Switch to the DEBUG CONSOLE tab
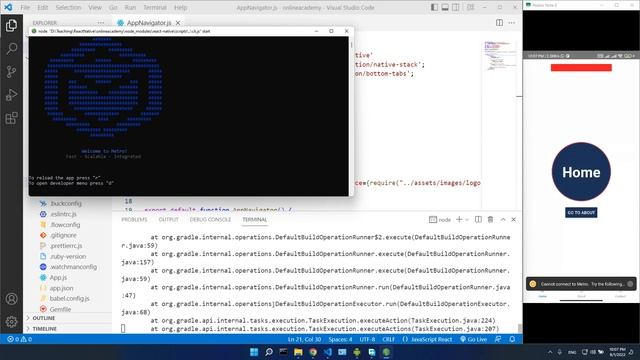The width and height of the screenshot is (640, 360). 210,220
